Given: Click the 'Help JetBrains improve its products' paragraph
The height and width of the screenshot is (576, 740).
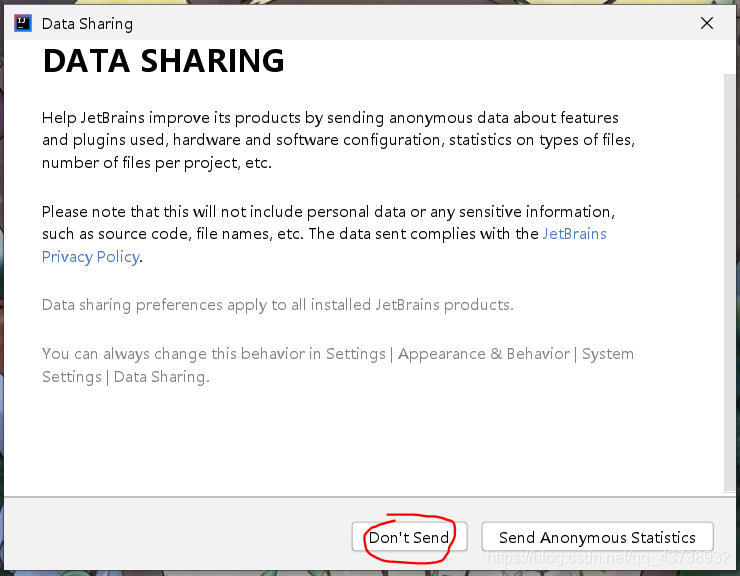Looking at the screenshot, I should 338,140.
